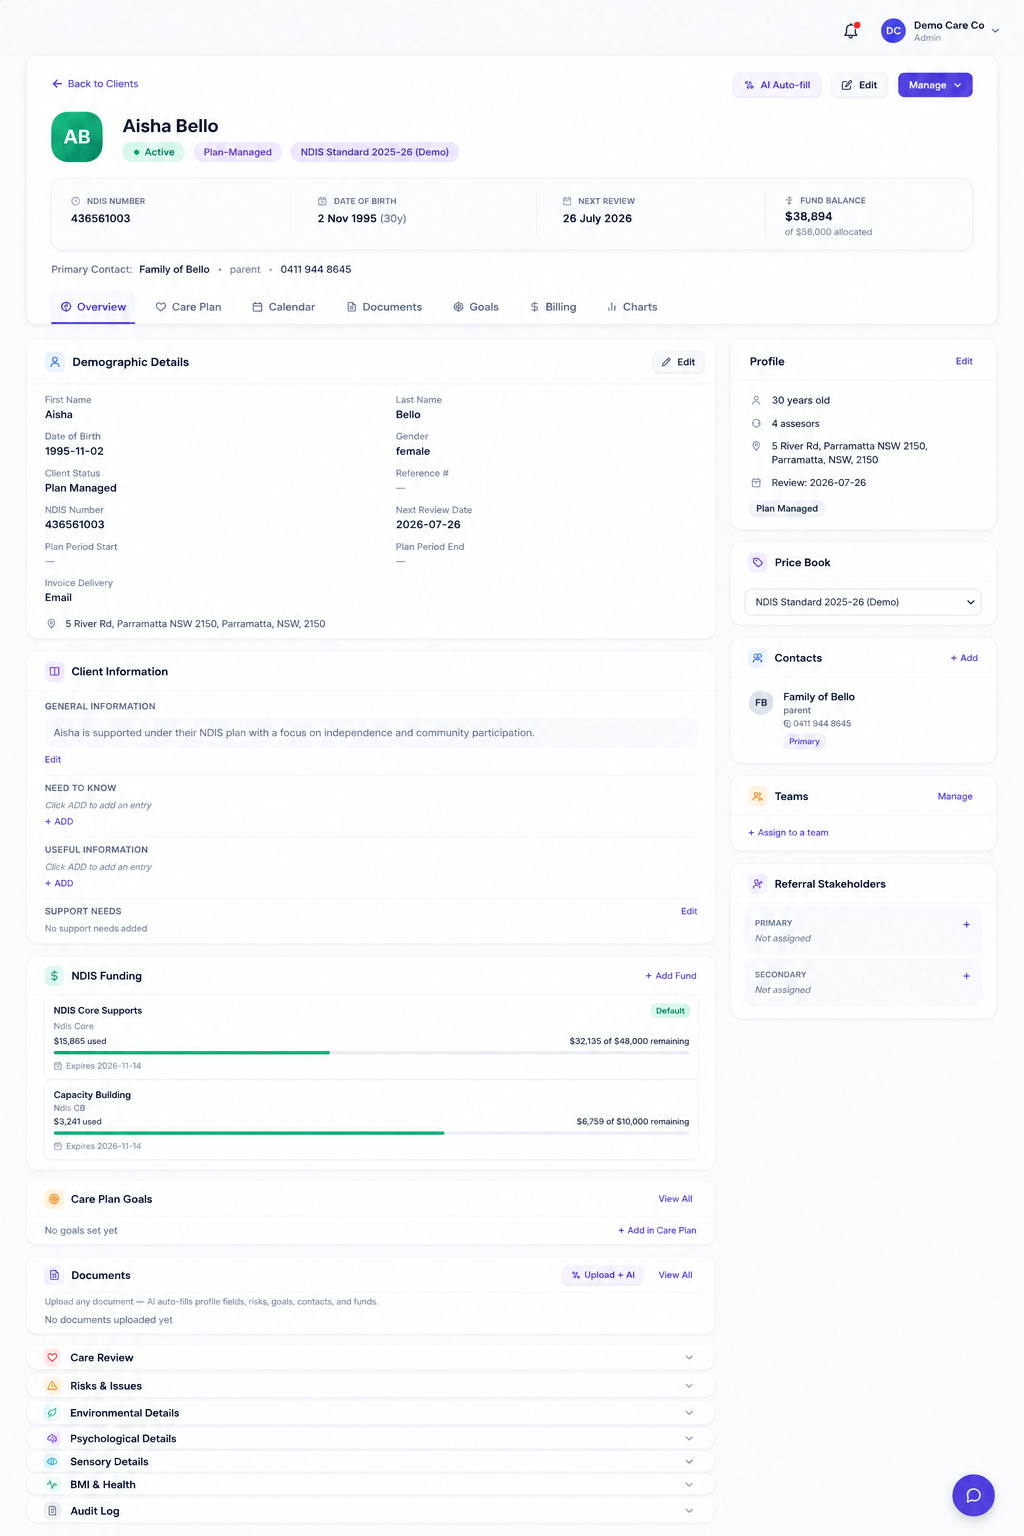Click the Referral Stakeholders icon

(758, 884)
